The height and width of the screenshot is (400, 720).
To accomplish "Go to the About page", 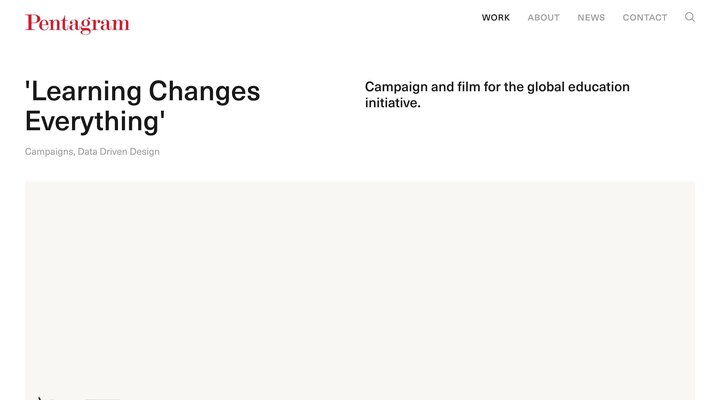I will 543,18.
